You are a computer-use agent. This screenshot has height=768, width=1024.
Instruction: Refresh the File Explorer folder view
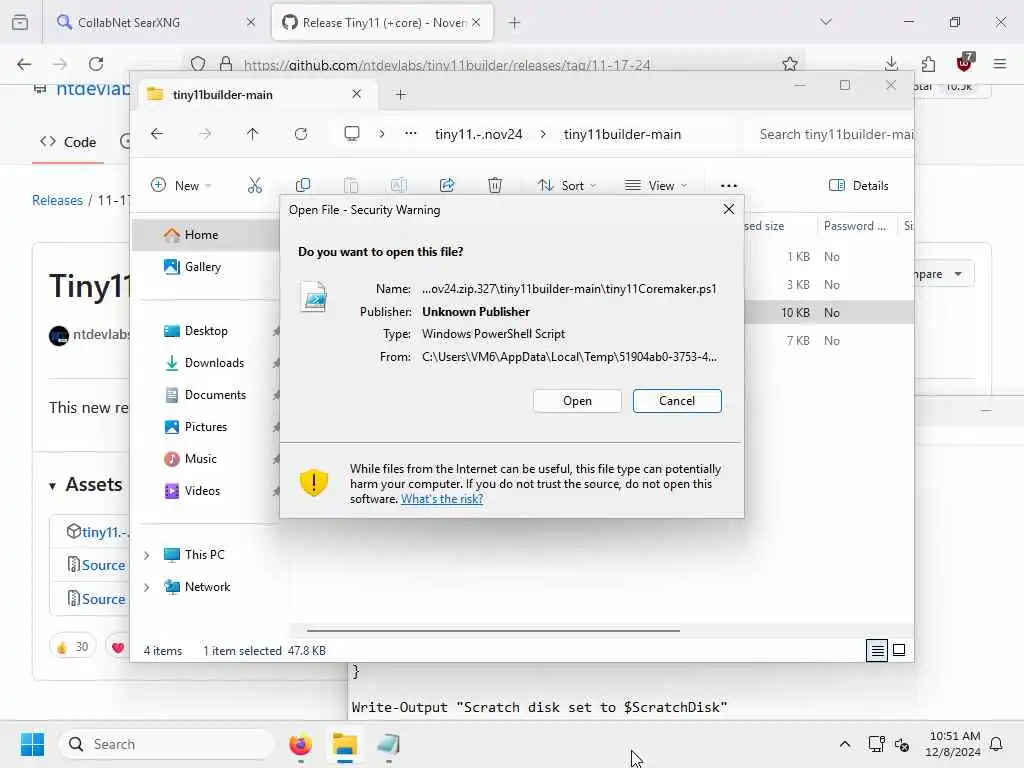[x=300, y=134]
